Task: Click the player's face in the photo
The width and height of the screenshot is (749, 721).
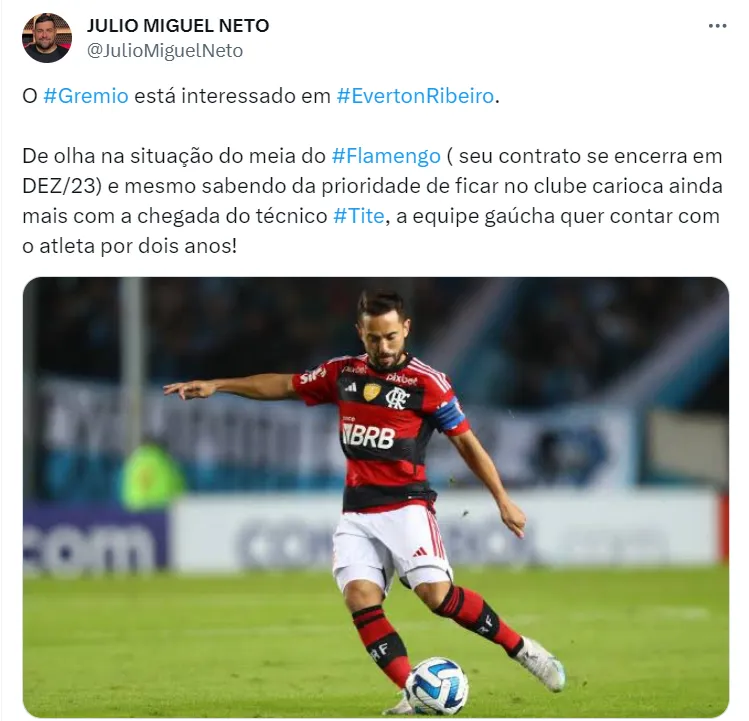Action: (382, 336)
